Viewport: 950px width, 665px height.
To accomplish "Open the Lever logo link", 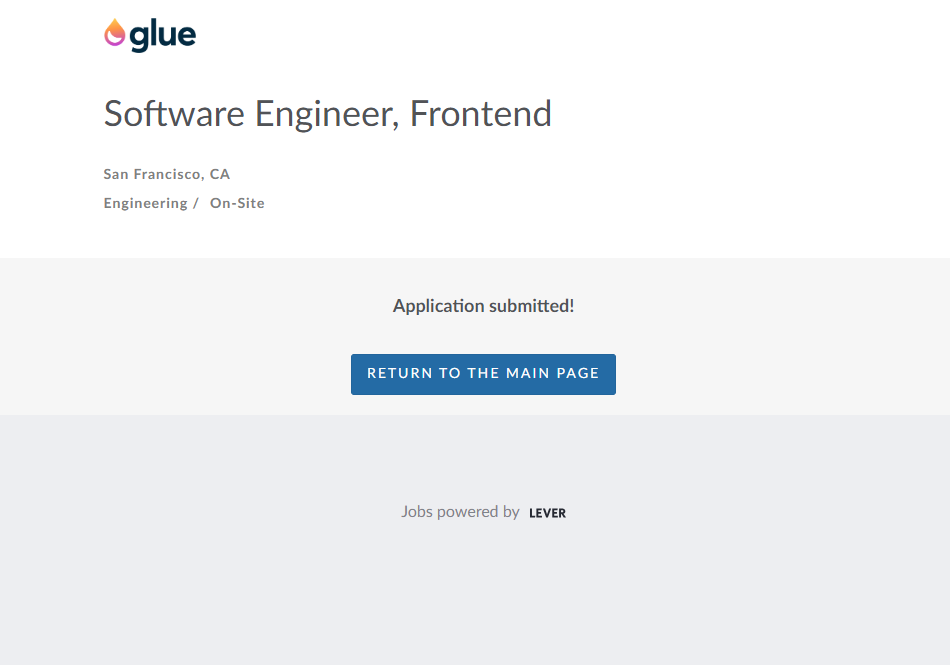I will pos(547,513).
